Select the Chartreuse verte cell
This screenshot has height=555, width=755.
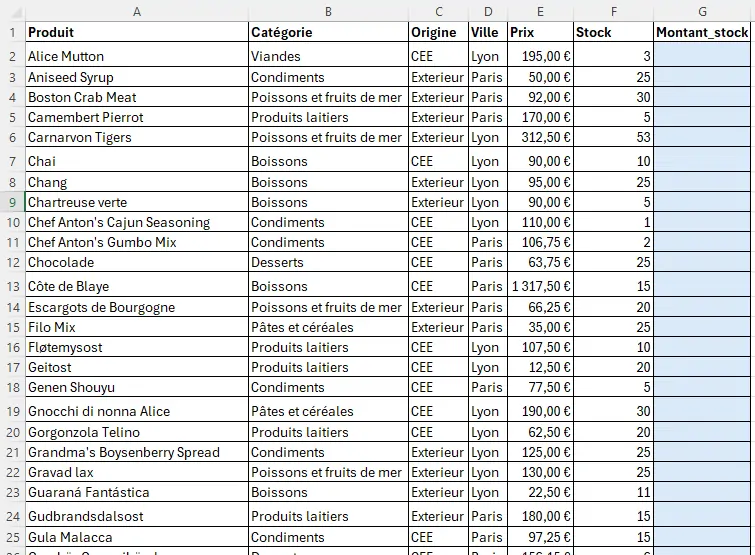[x=137, y=202]
